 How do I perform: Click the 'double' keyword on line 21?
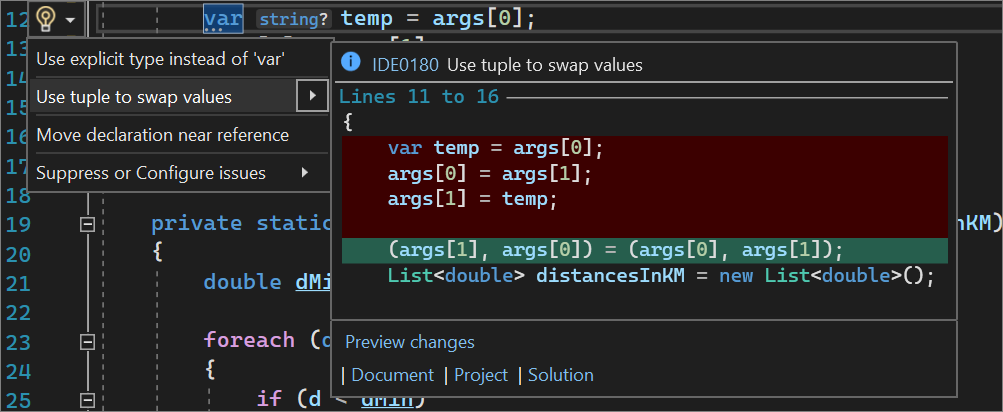click(242, 281)
